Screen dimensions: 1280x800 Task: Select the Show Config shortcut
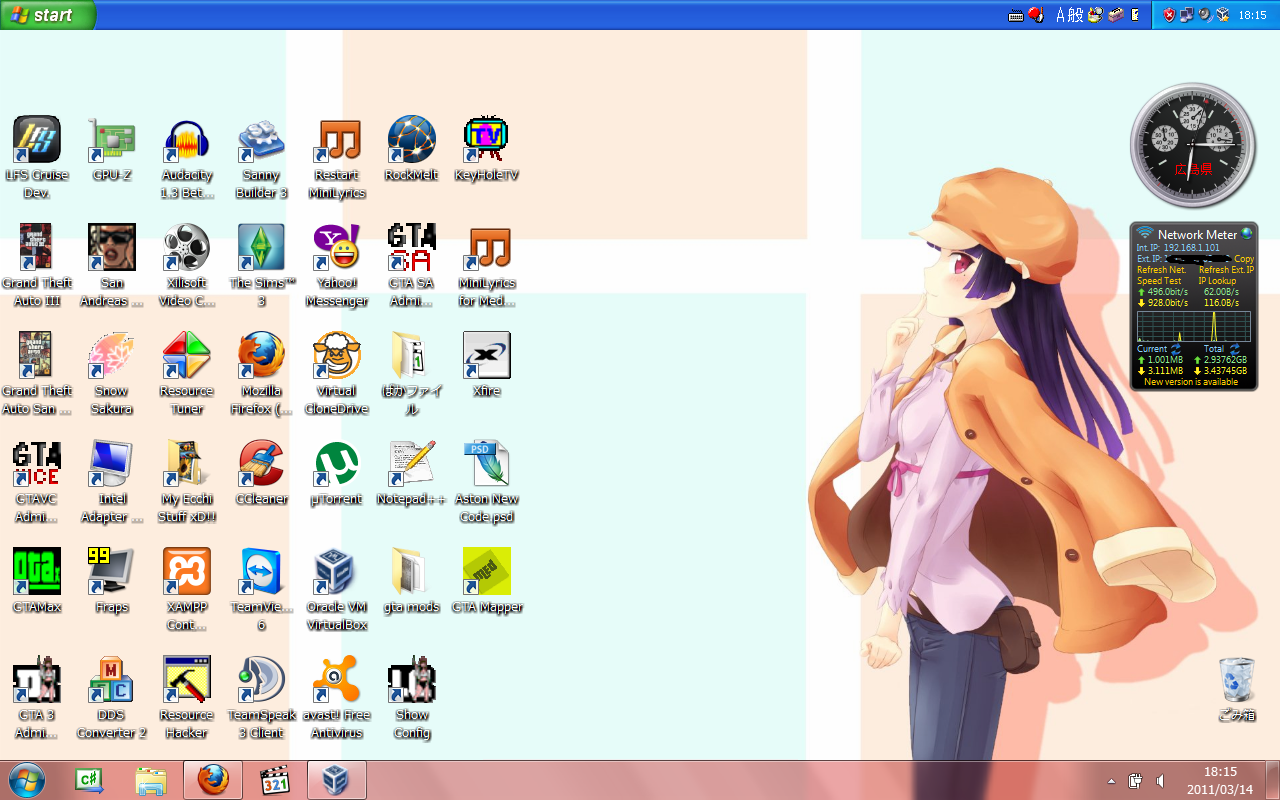[x=412, y=697]
